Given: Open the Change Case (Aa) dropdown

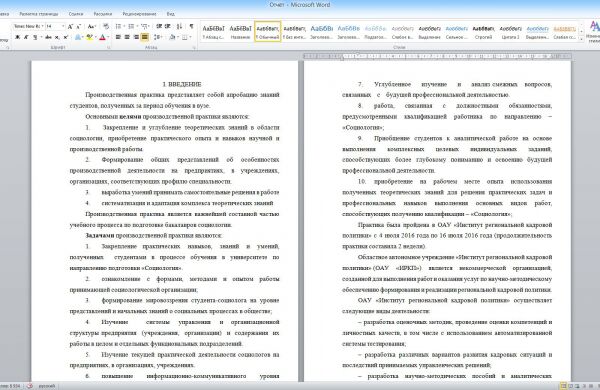Looking at the screenshot, I should point(91,26).
